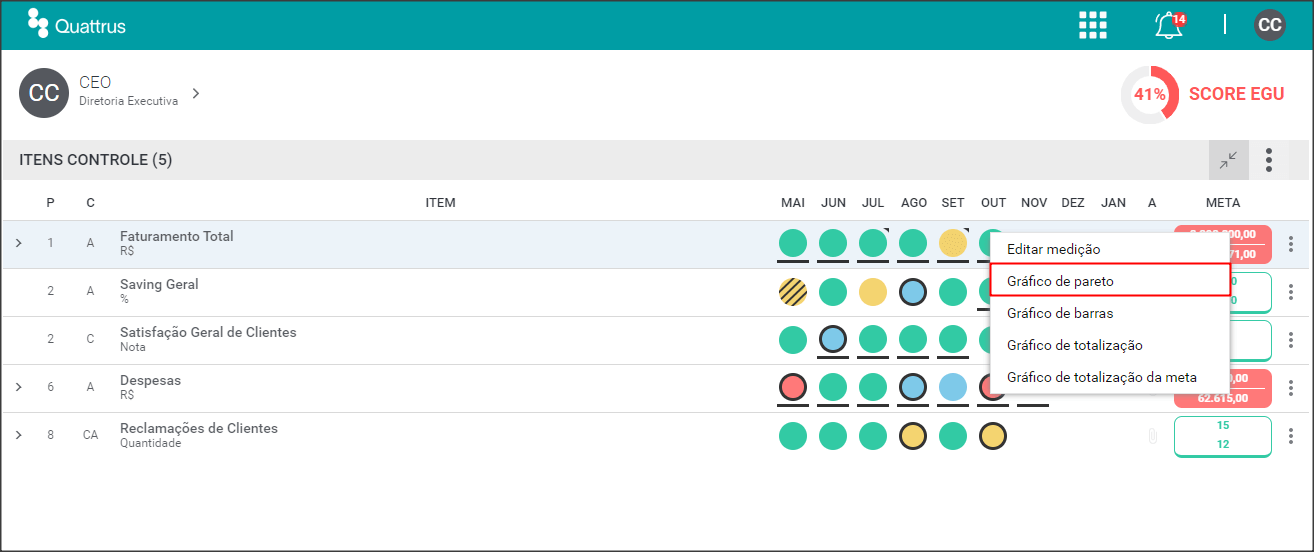The height and width of the screenshot is (552, 1314).
Task: Open Itens Controle three-dot options menu
Action: tap(1269, 160)
